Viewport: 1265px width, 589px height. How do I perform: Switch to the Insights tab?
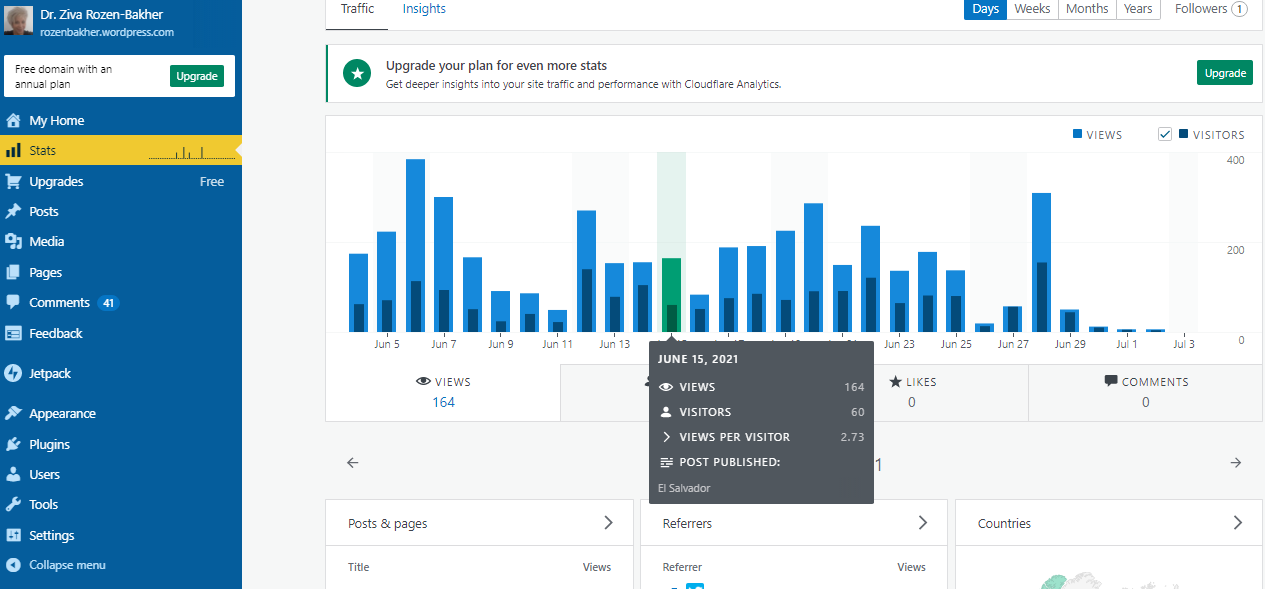[424, 9]
